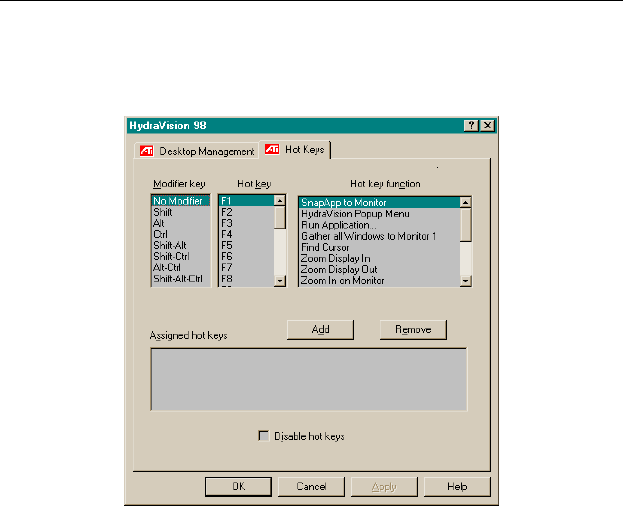Choose Shift-Alt-Ctrl modifier key
This screenshot has width=623, height=506.
(181, 278)
